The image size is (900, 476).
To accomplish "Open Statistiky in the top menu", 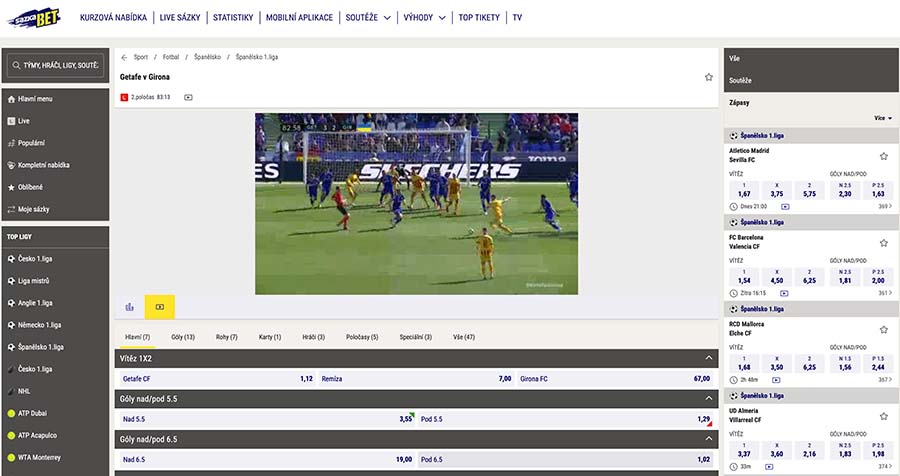I will pos(235,17).
